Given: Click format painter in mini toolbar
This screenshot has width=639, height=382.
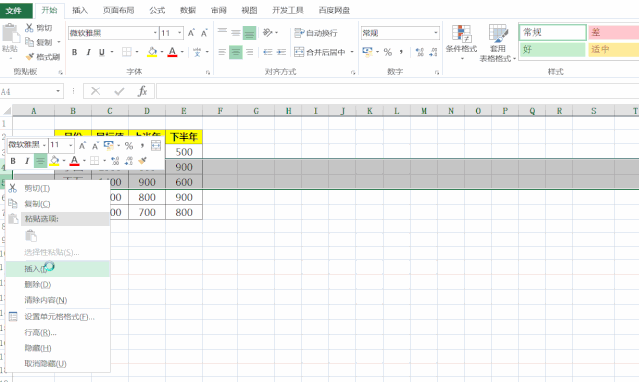Looking at the screenshot, I should (142, 161).
